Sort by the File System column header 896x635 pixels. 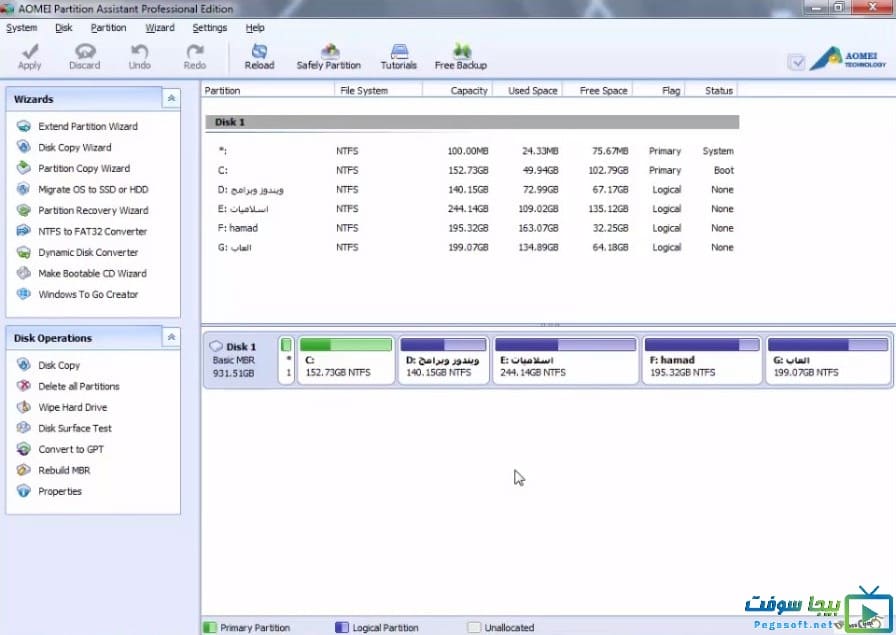378,90
